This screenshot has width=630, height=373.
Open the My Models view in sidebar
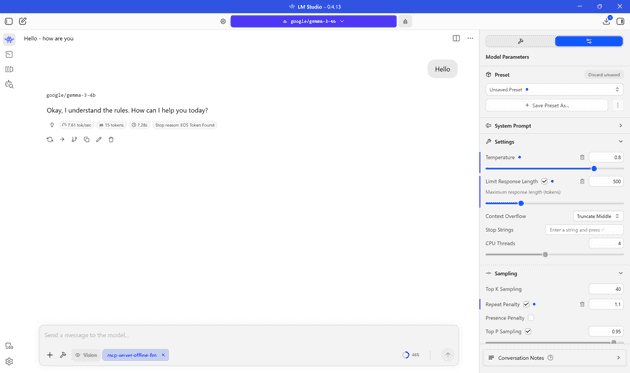[x=9, y=69]
